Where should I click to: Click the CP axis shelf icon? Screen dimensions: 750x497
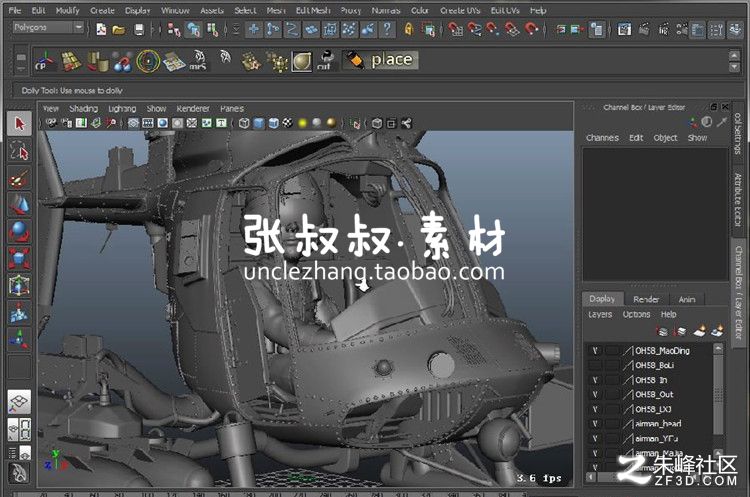(44, 62)
